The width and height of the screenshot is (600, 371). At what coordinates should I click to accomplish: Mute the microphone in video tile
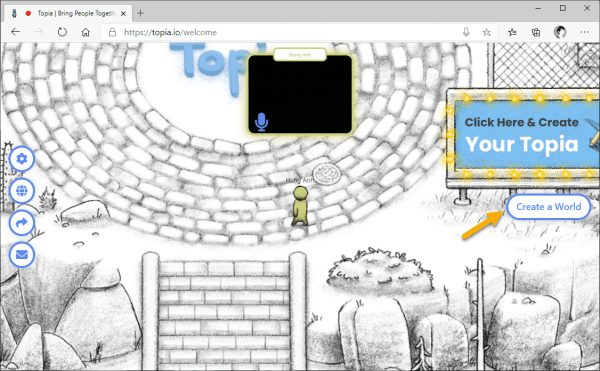pyautogui.click(x=261, y=122)
